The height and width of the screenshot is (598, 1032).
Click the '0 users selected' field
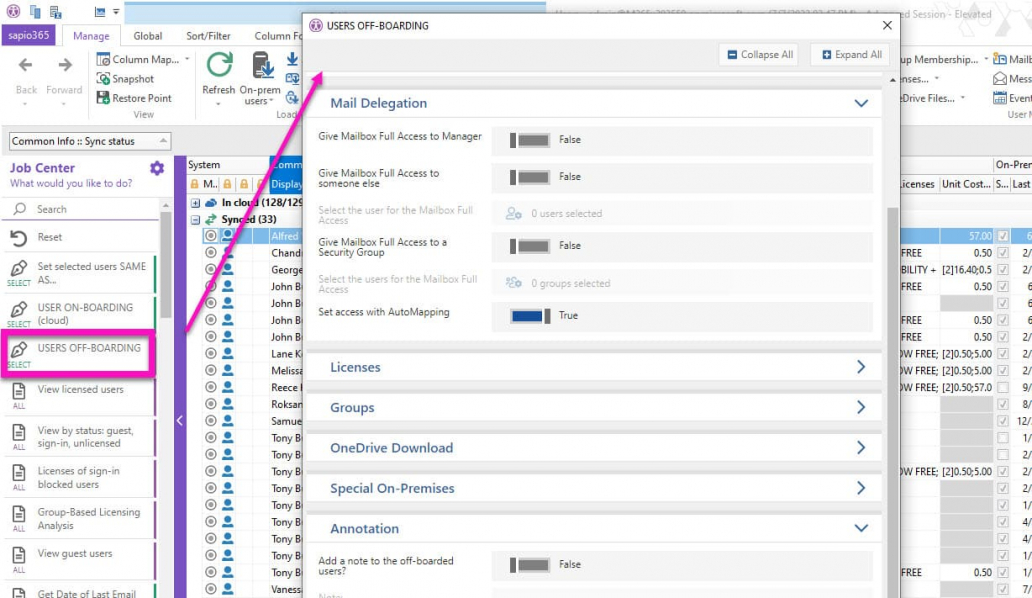click(682, 214)
